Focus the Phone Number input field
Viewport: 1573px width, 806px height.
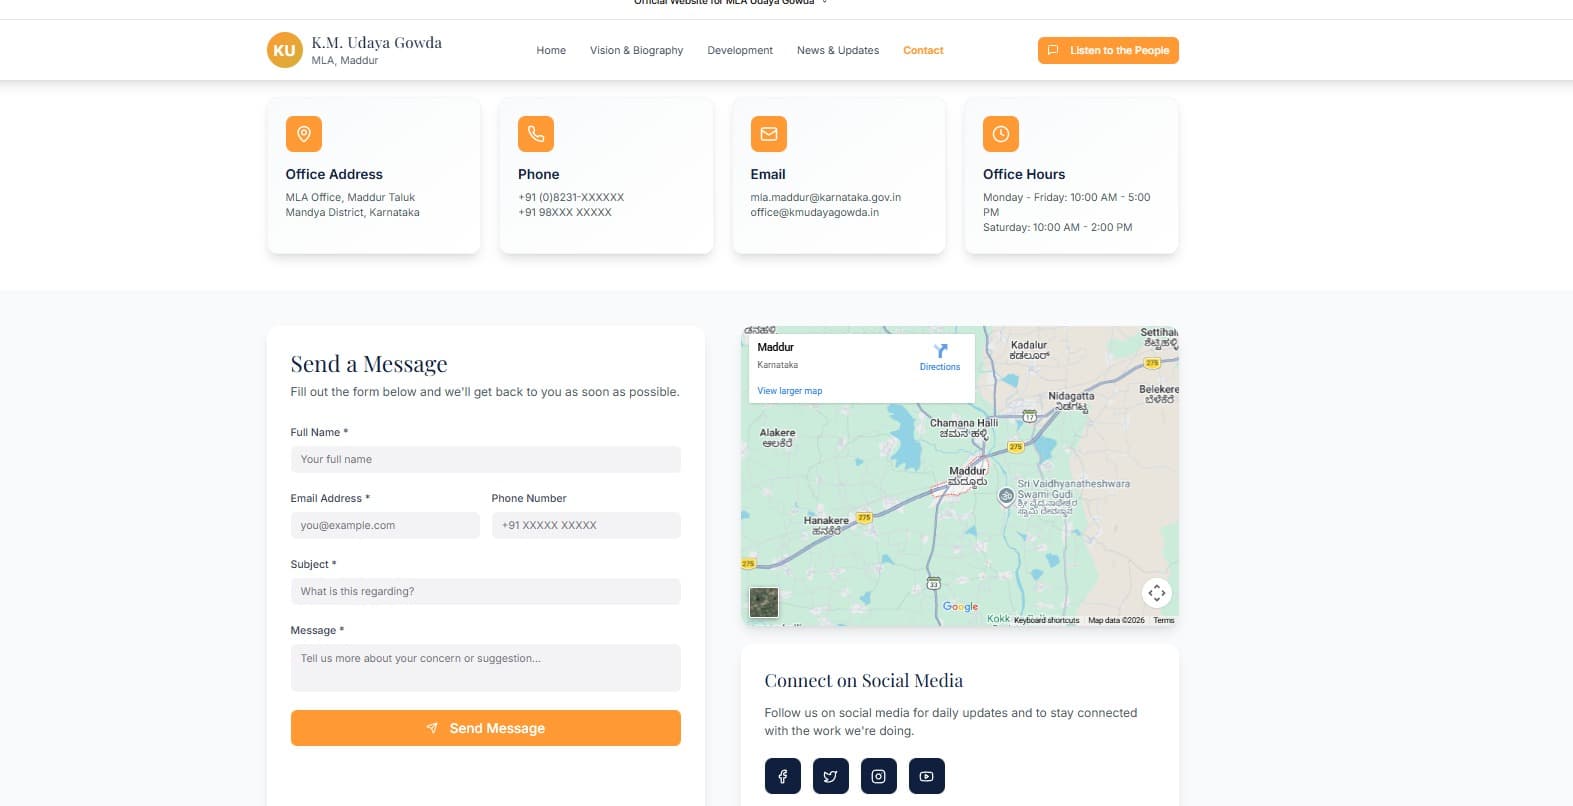(586, 526)
